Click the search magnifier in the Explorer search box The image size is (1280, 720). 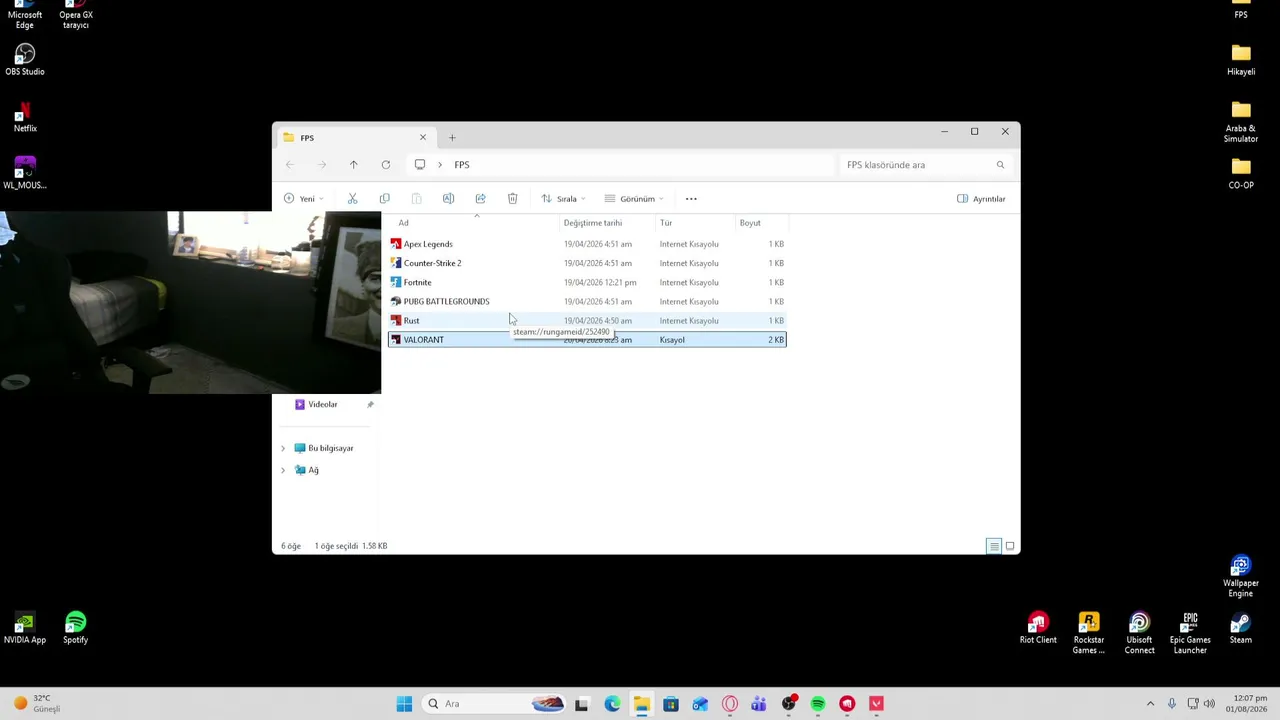click(1000, 165)
